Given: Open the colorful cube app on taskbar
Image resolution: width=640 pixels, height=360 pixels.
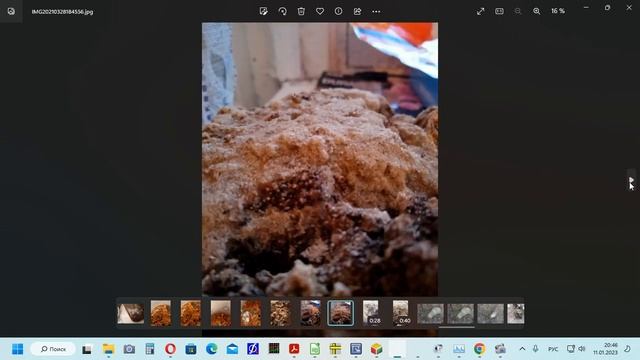Looking at the screenshot, I should [x=376, y=349].
